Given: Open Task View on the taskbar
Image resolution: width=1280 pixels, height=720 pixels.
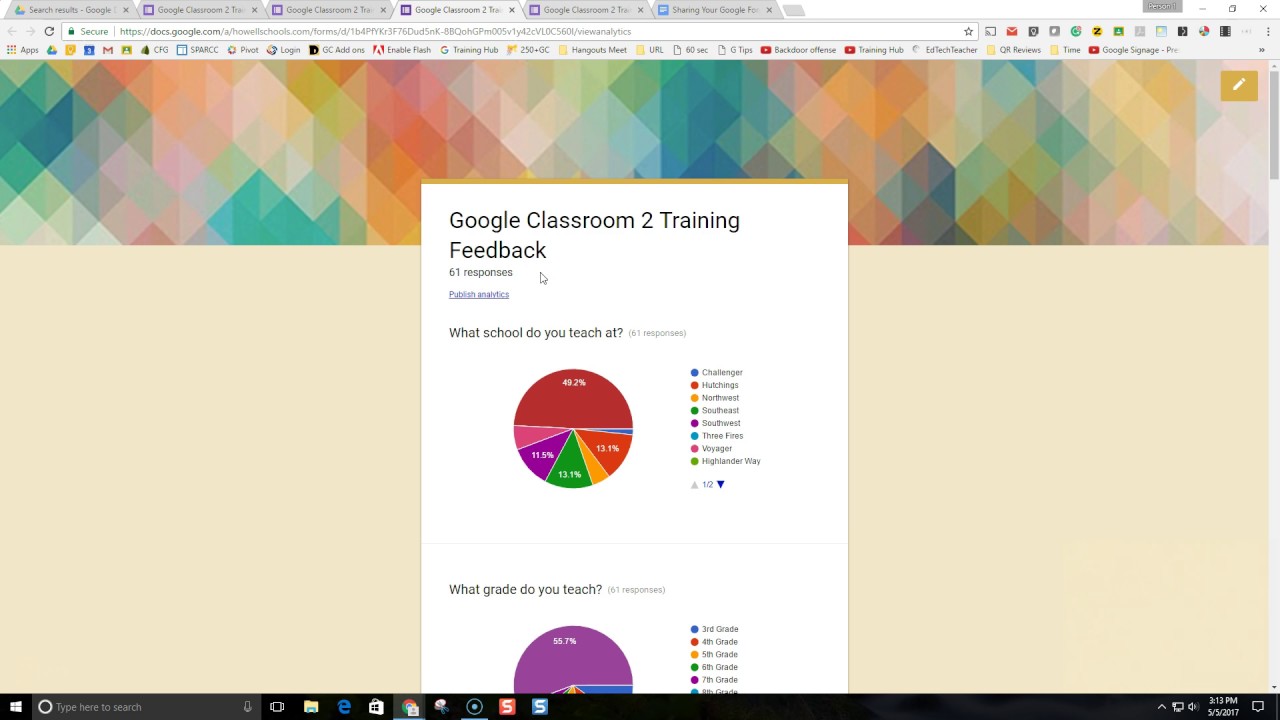Looking at the screenshot, I should [x=277, y=707].
